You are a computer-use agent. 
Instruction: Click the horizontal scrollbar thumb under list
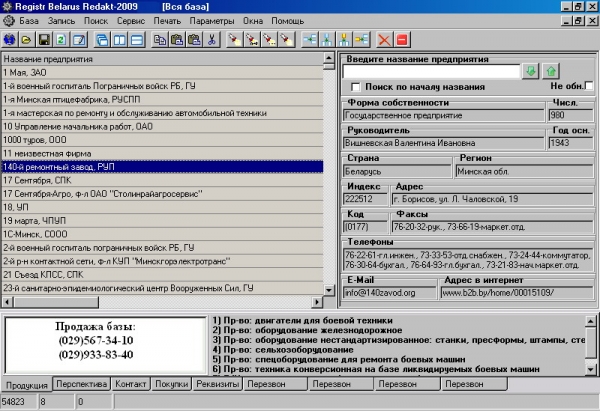(55, 302)
